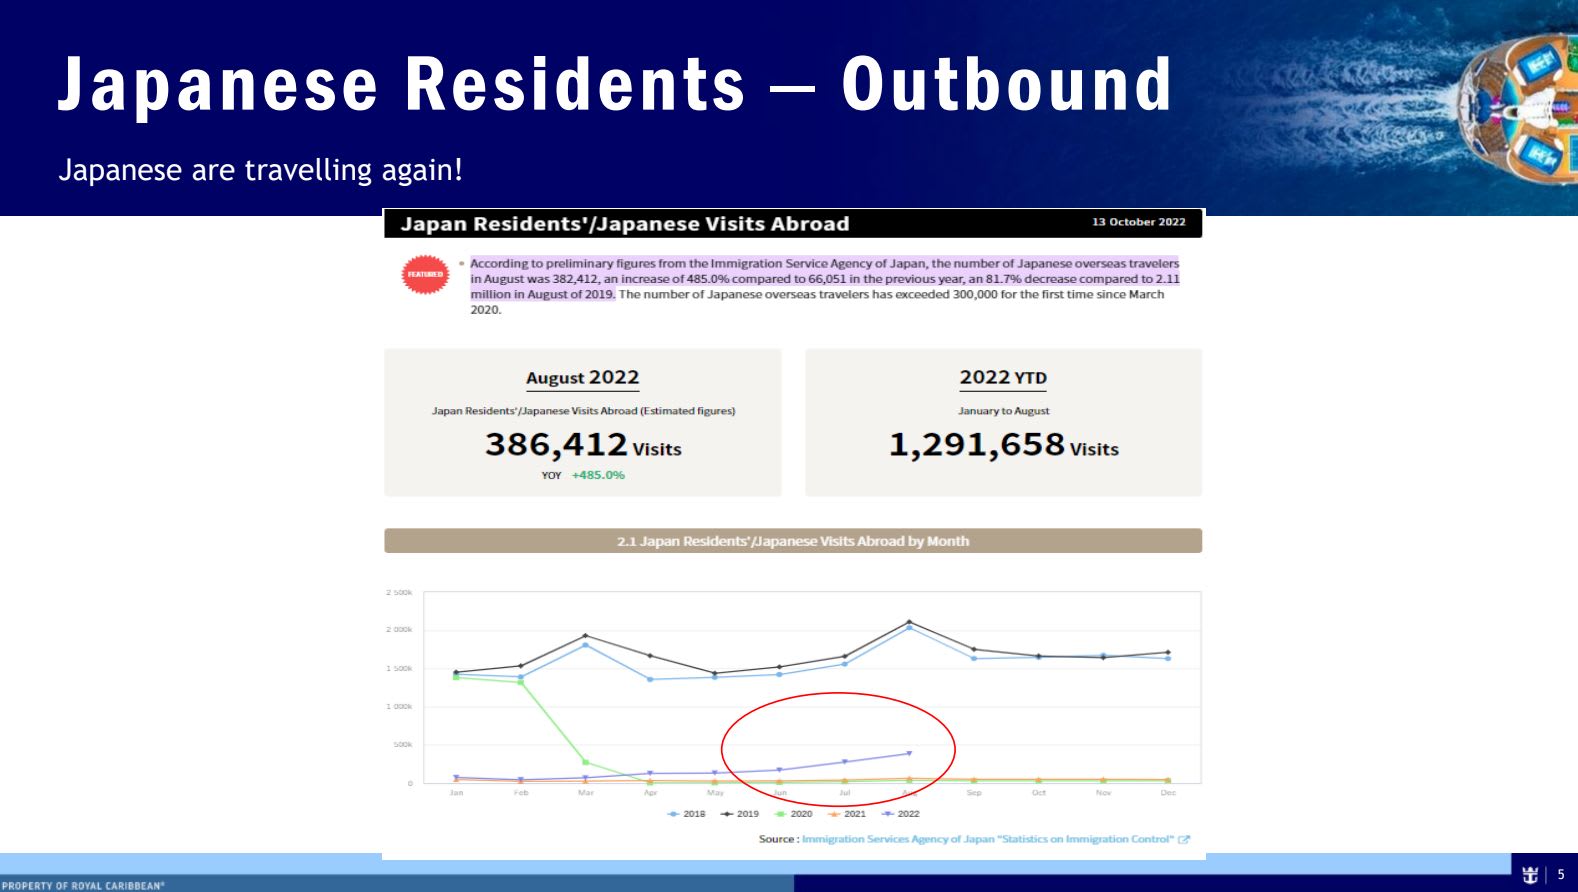Select the slide title 'Japanese Residents — Outbound'
This screenshot has height=892, width=1578.
(614, 84)
